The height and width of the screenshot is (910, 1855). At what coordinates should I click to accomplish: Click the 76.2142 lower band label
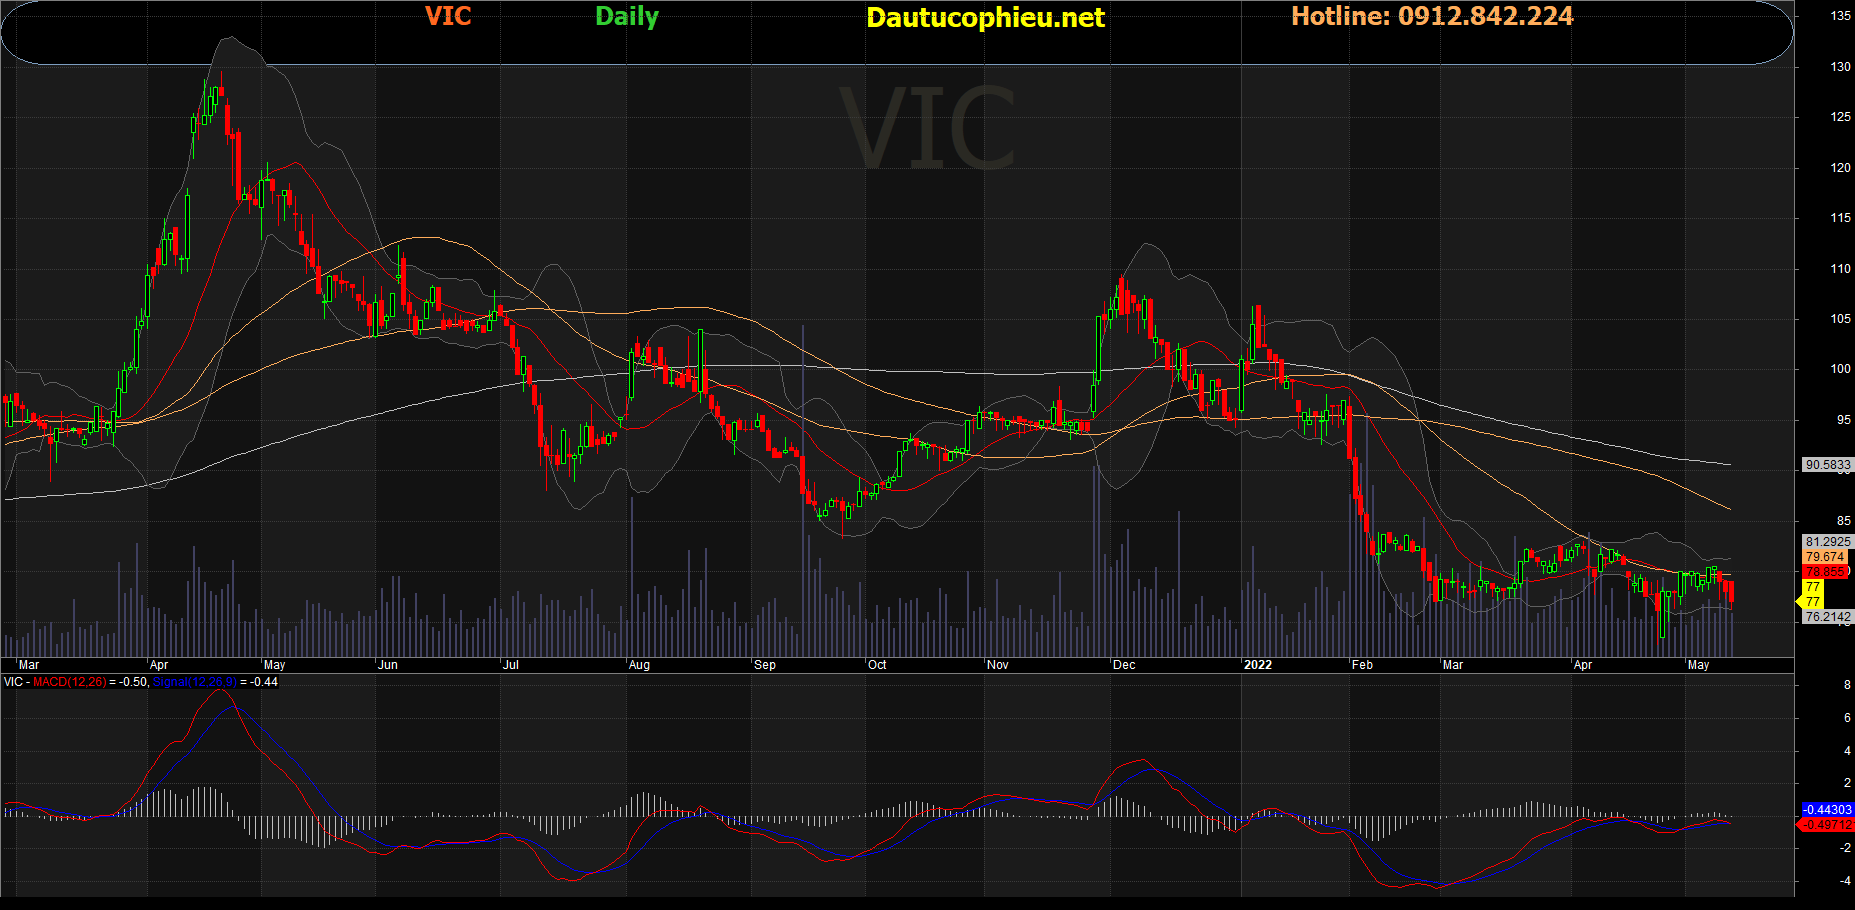[1827, 617]
